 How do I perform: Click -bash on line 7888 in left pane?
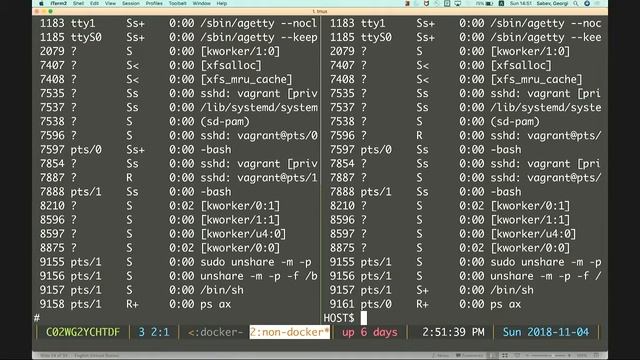pyautogui.click(x=216, y=191)
